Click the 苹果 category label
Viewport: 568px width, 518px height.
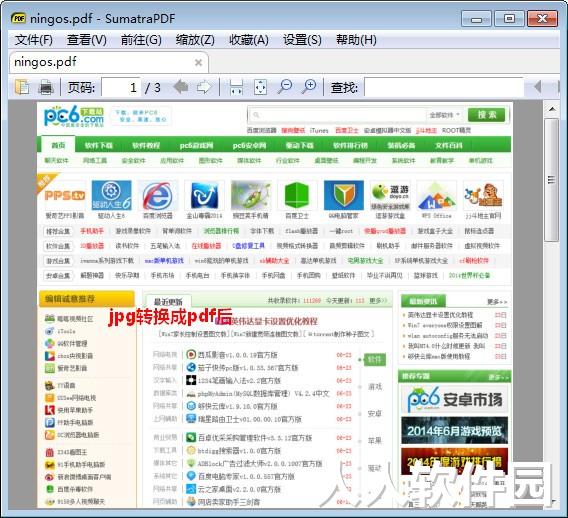click(x=375, y=441)
